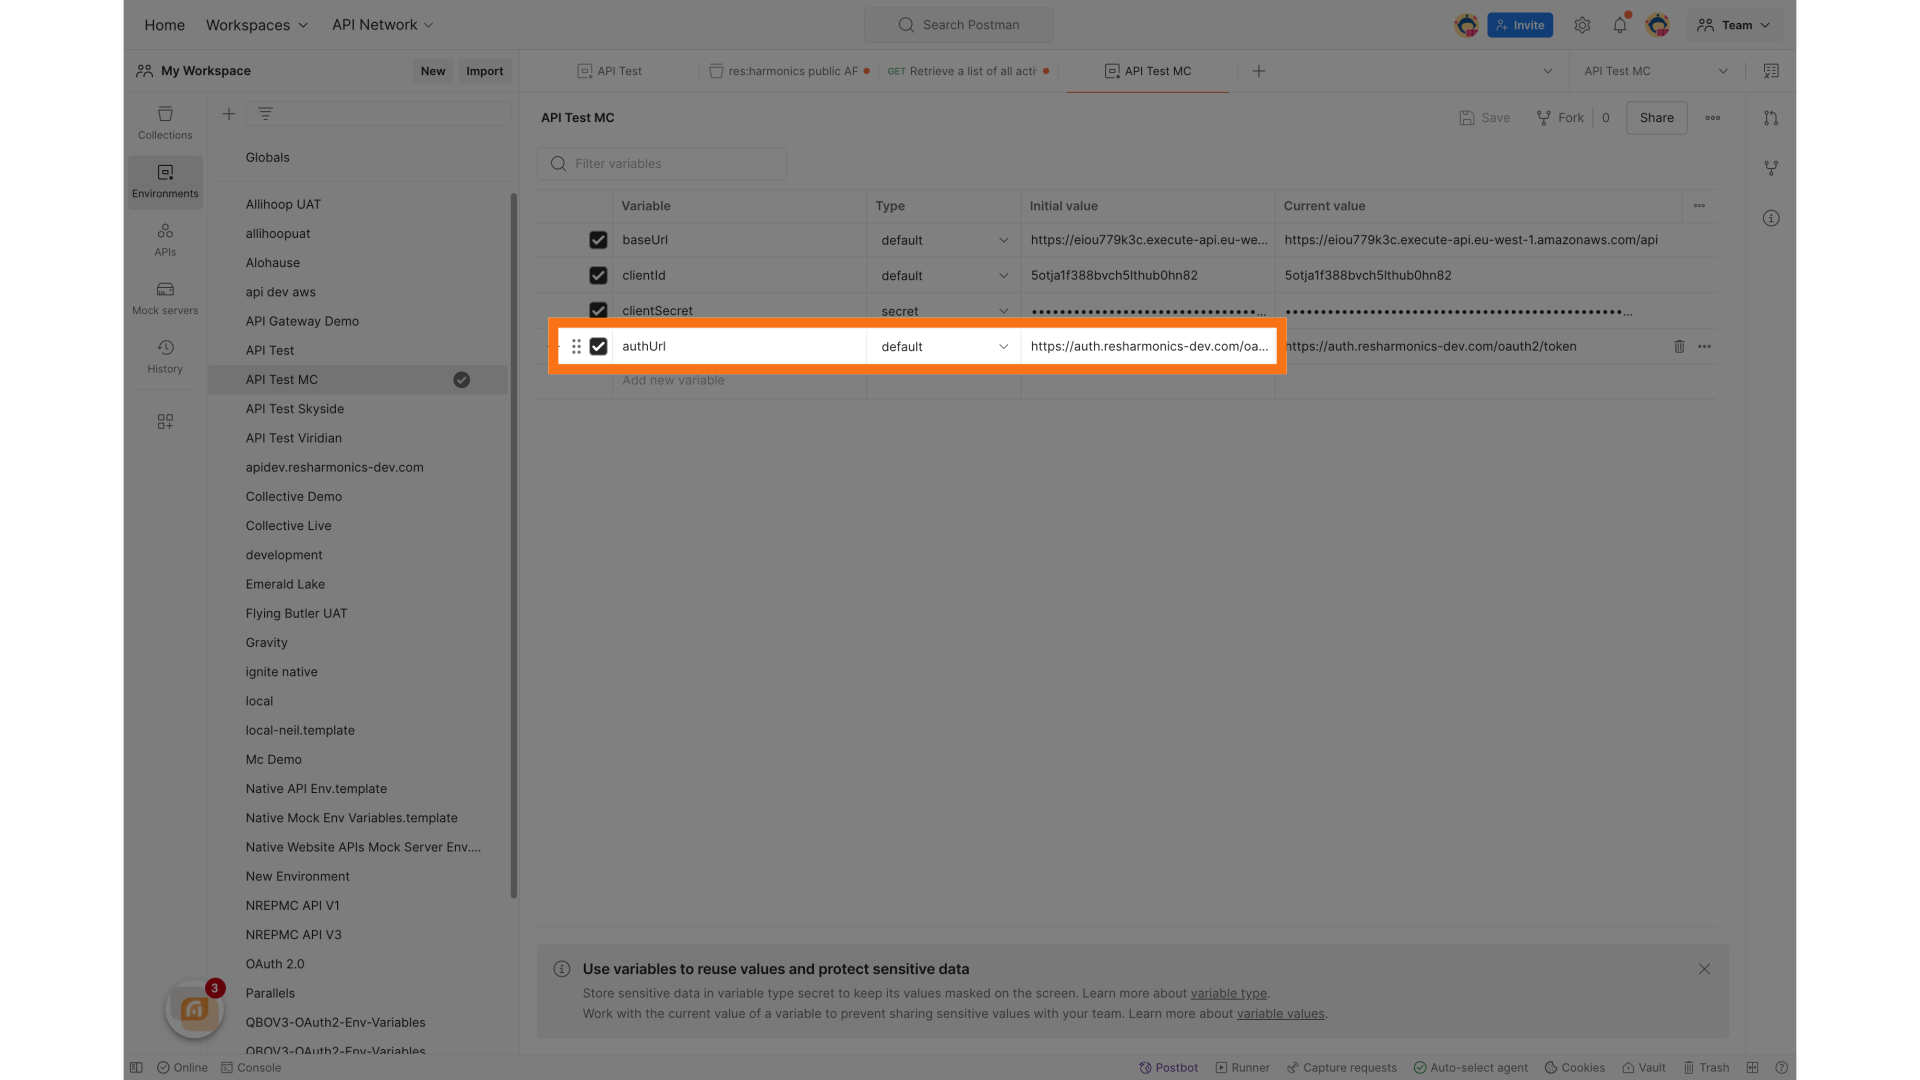Open Runner in the status bar
Image resolution: width=1920 pixels, height=1080 pixels.
tap(1242, 1068)
